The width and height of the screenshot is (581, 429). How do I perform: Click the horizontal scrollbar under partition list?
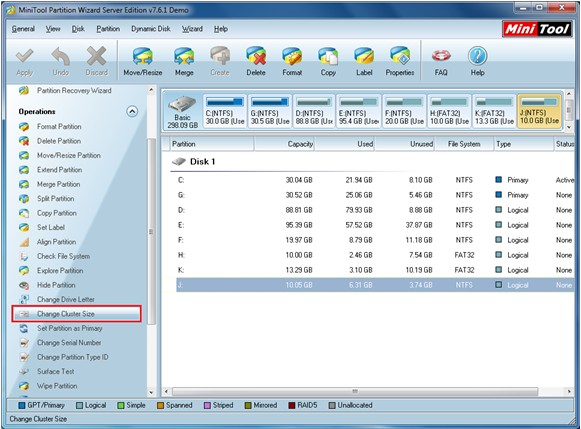(355, 392)
